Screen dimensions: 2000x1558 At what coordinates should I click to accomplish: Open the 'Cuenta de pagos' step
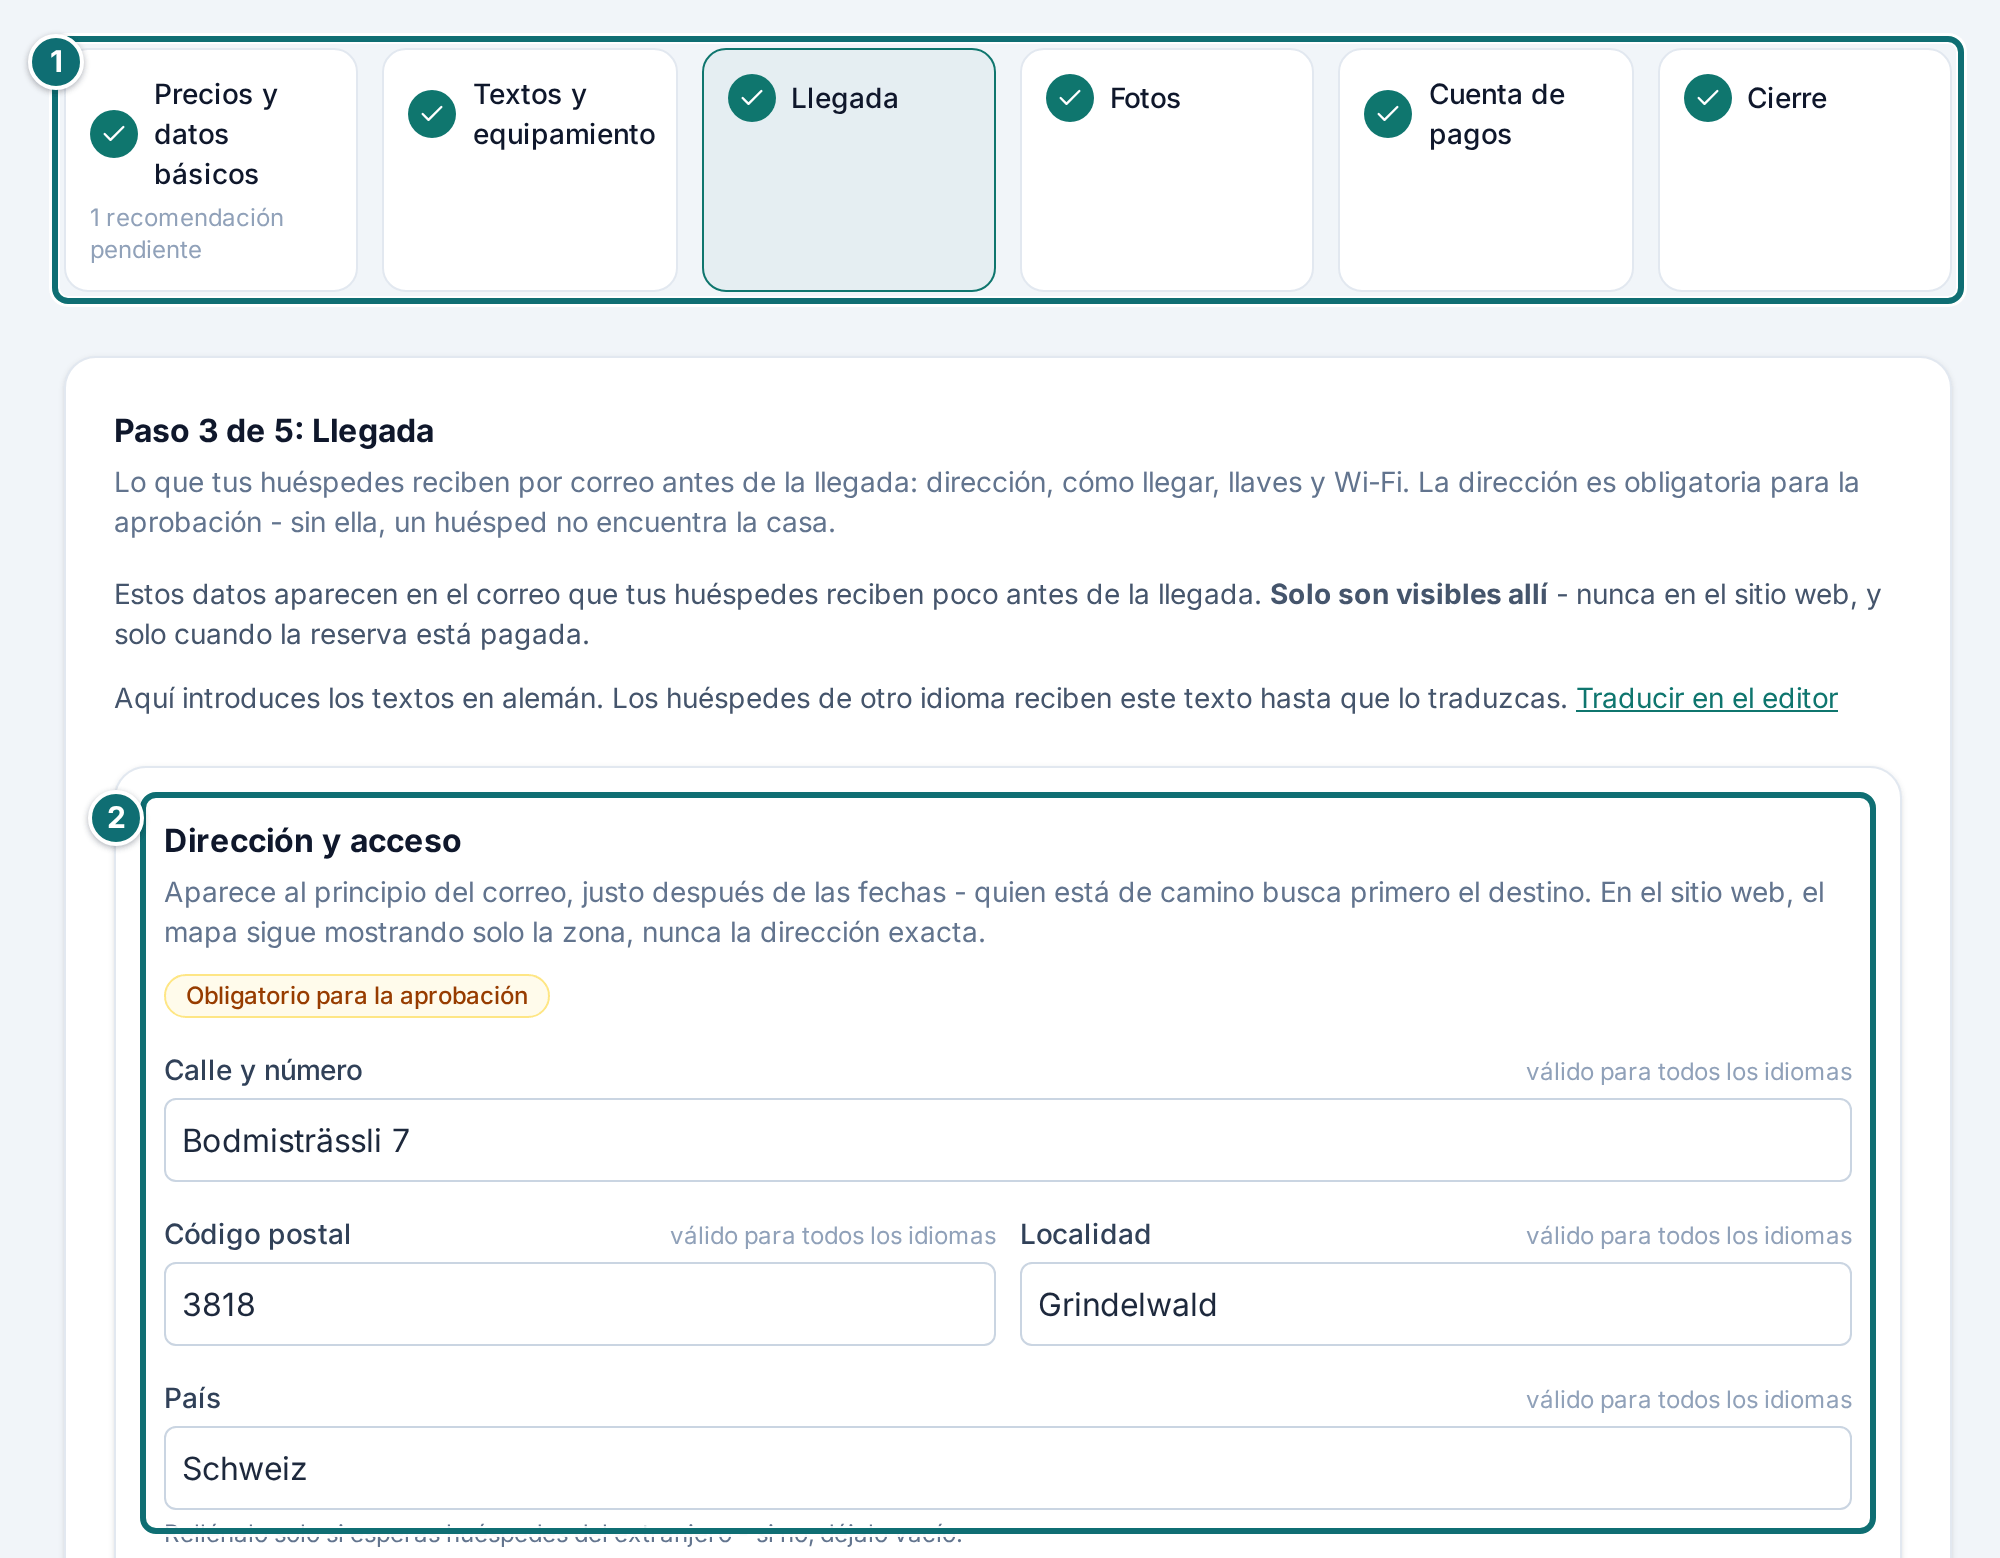[x=1486, y=170]
